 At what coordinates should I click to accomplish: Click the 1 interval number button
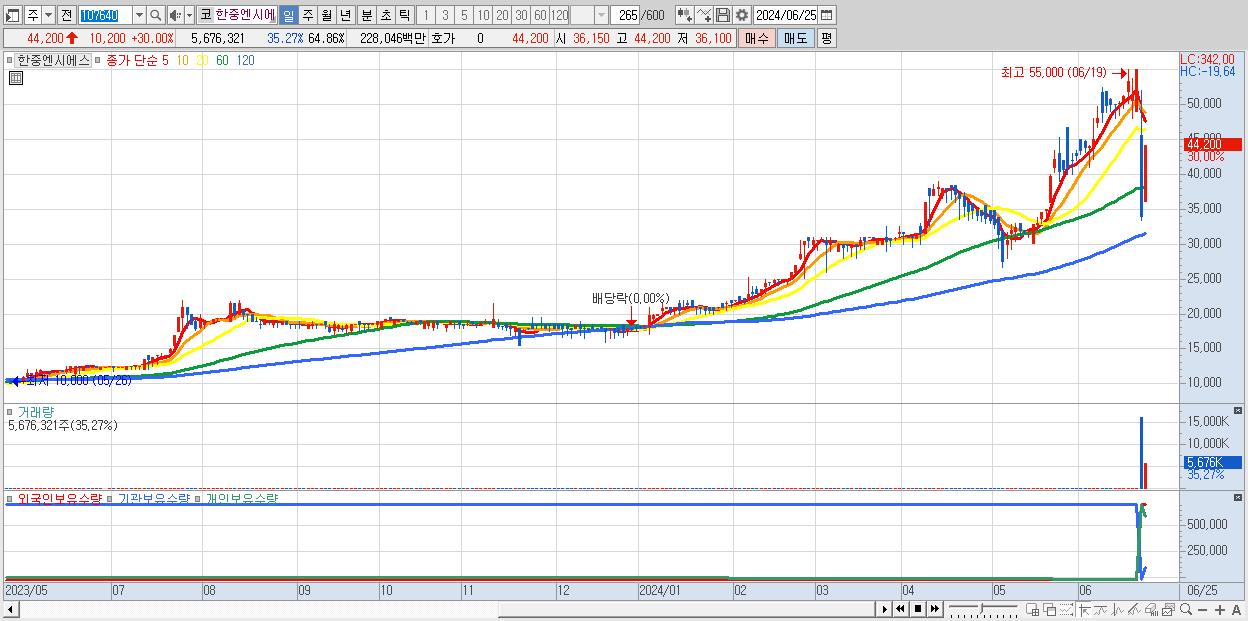[x=425, y=15]
